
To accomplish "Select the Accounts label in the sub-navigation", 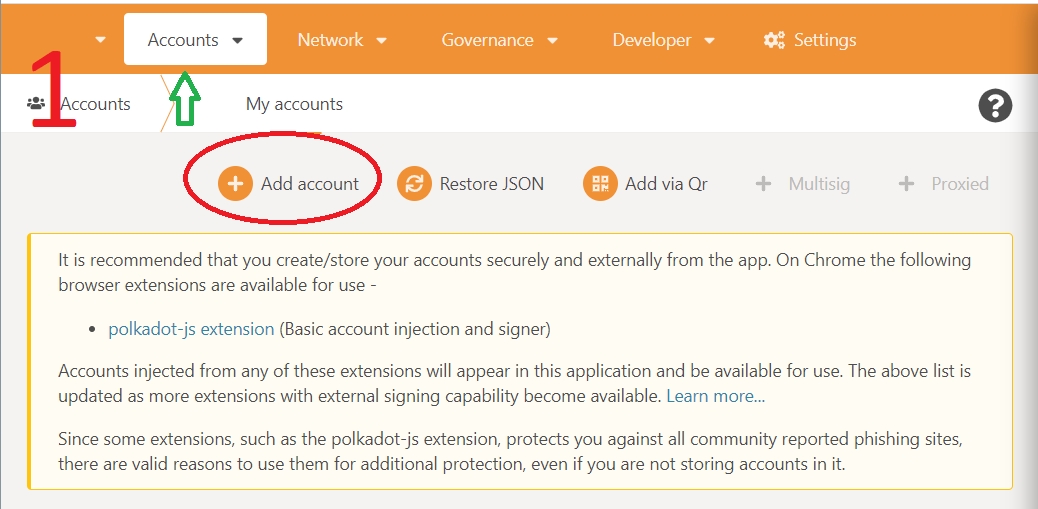I will (x=96, y=104).
